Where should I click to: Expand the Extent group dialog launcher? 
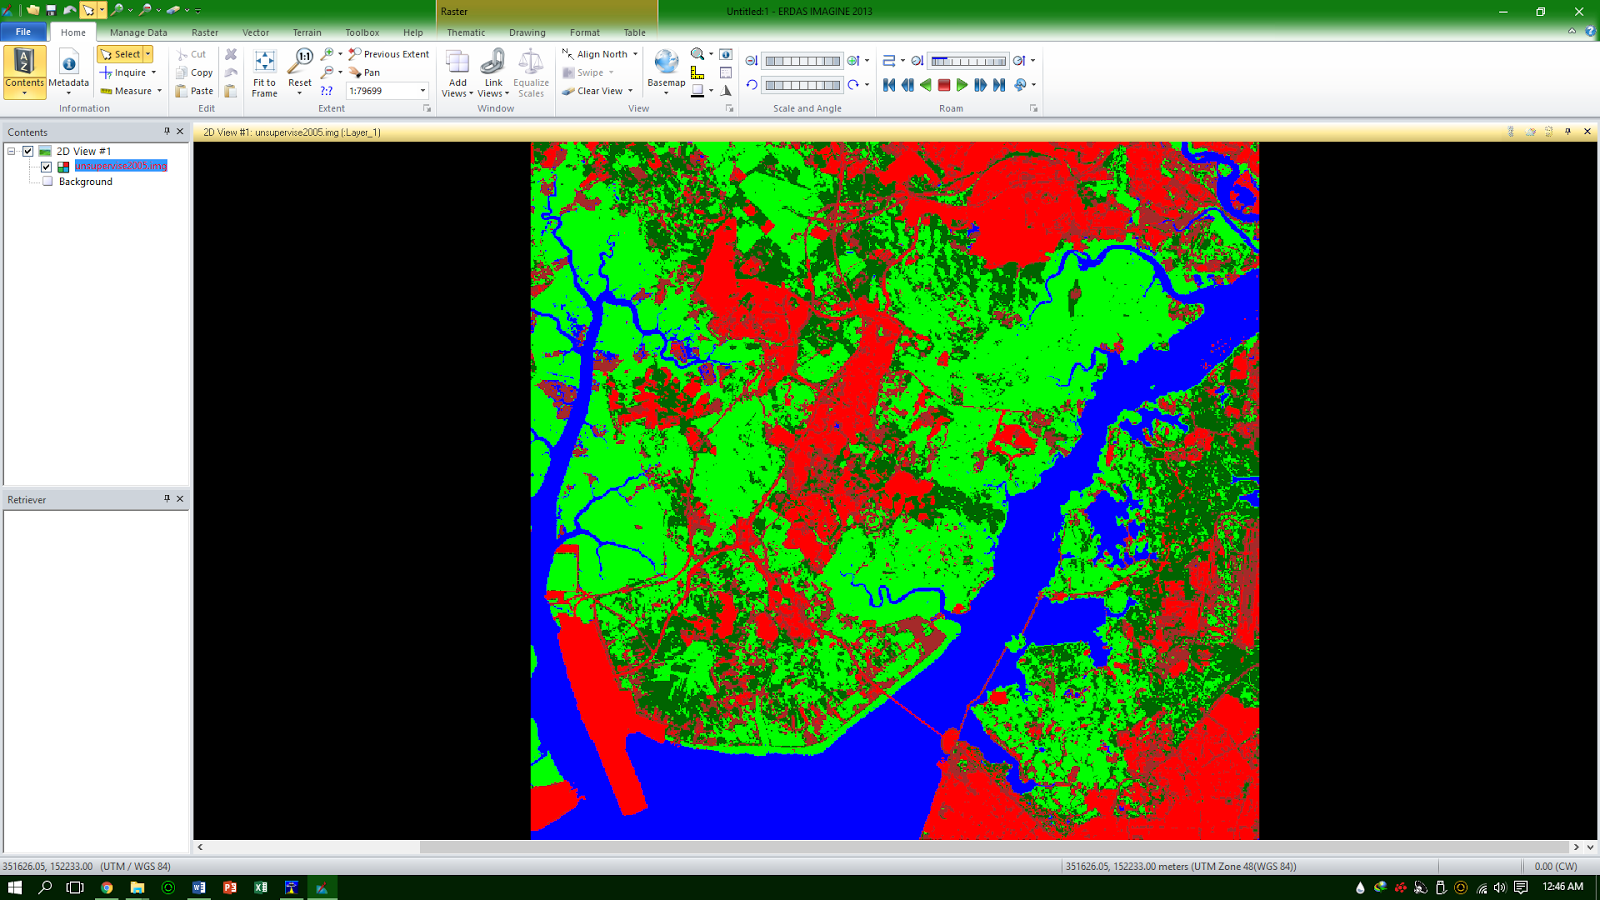coord(427,108)
